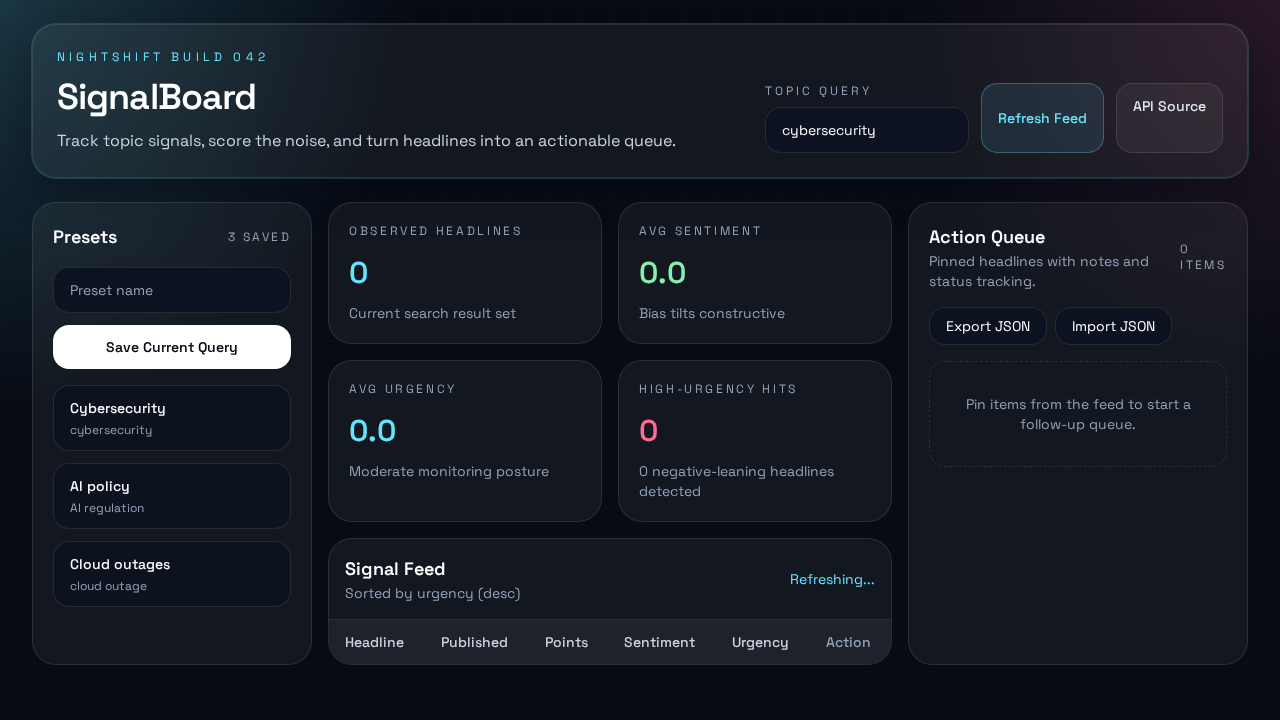
Task: Export the Action Queue as JSON
Action: [x=987, y=325]
